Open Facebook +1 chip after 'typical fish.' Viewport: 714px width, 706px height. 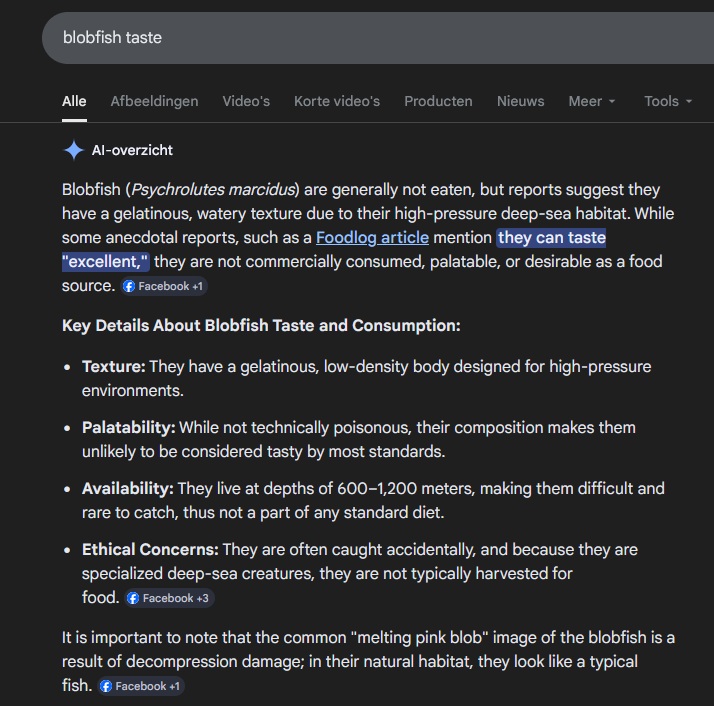[141, 686]
